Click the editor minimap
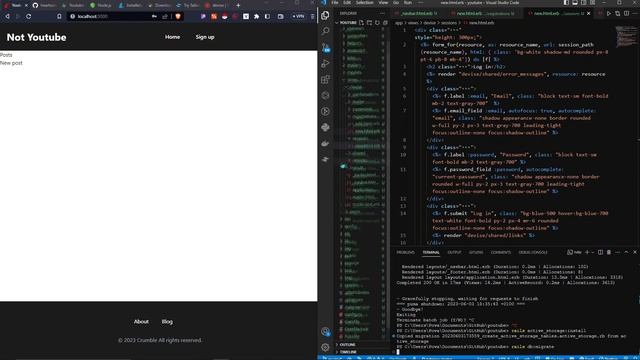640x360 pixels. point(626,37)
